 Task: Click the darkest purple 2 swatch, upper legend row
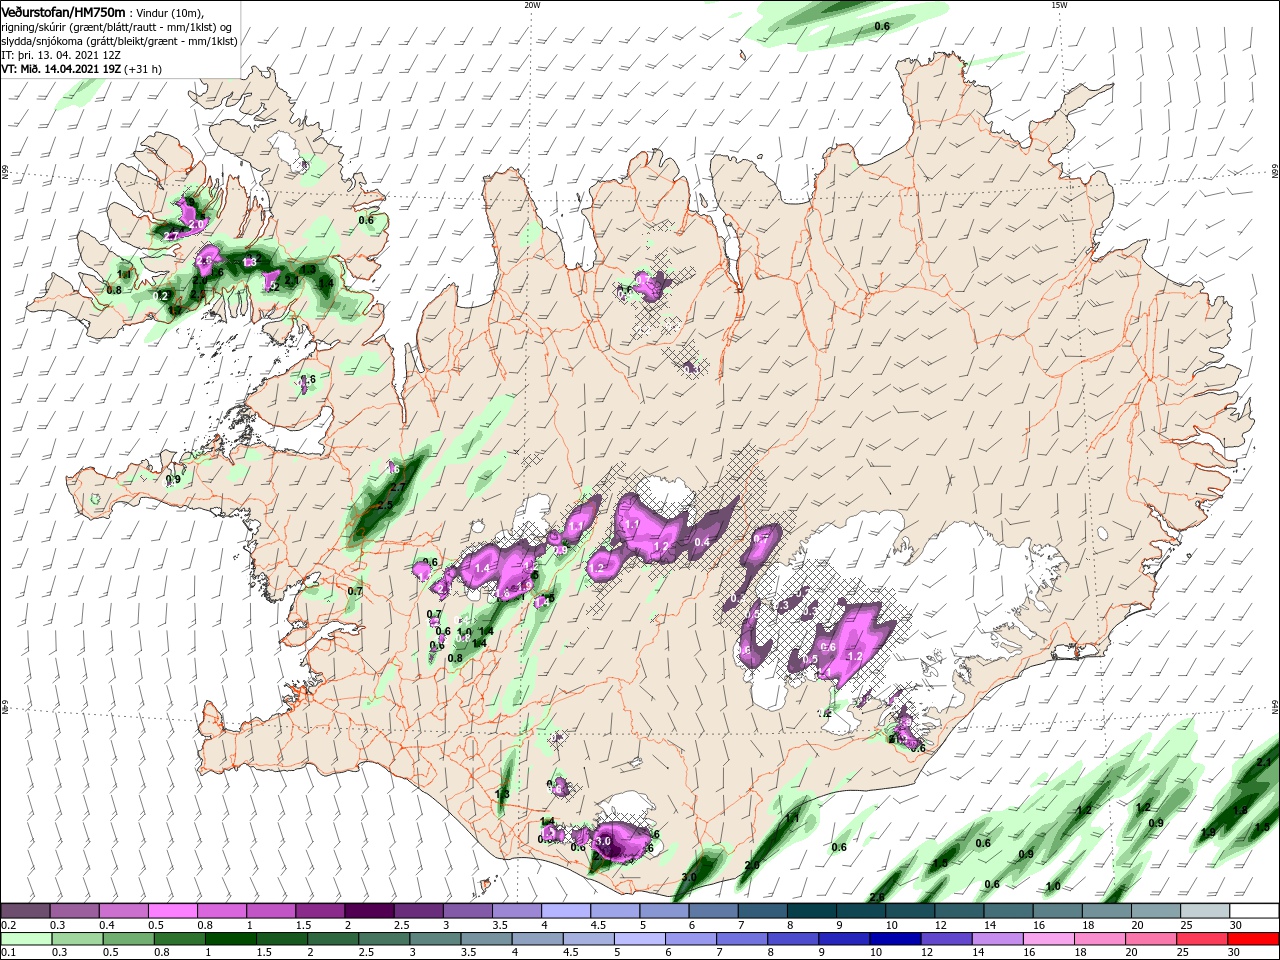click(368, 911)
